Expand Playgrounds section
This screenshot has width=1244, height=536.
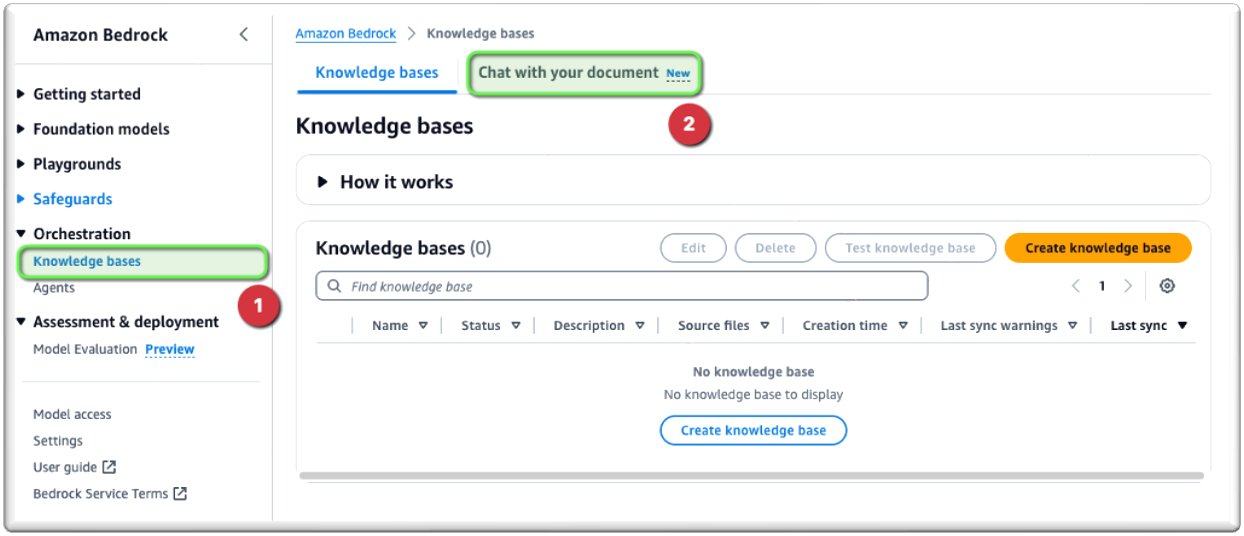coord(22,164)
